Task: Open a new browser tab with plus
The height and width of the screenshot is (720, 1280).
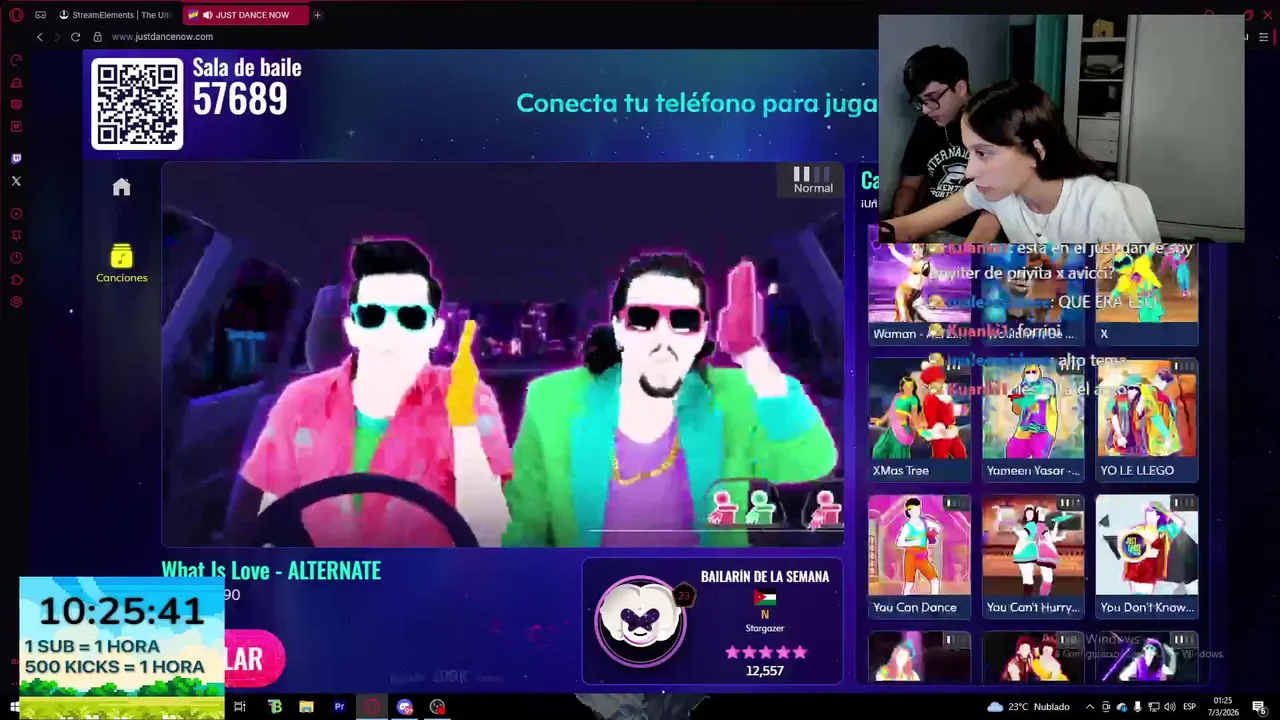Action: click(x=317, y=15)
